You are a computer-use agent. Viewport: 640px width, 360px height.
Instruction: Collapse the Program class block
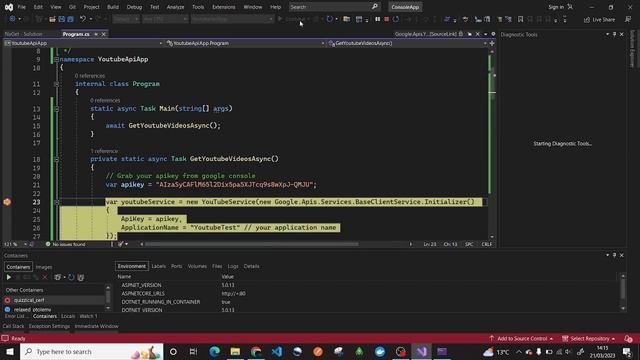tap(56, 84)
